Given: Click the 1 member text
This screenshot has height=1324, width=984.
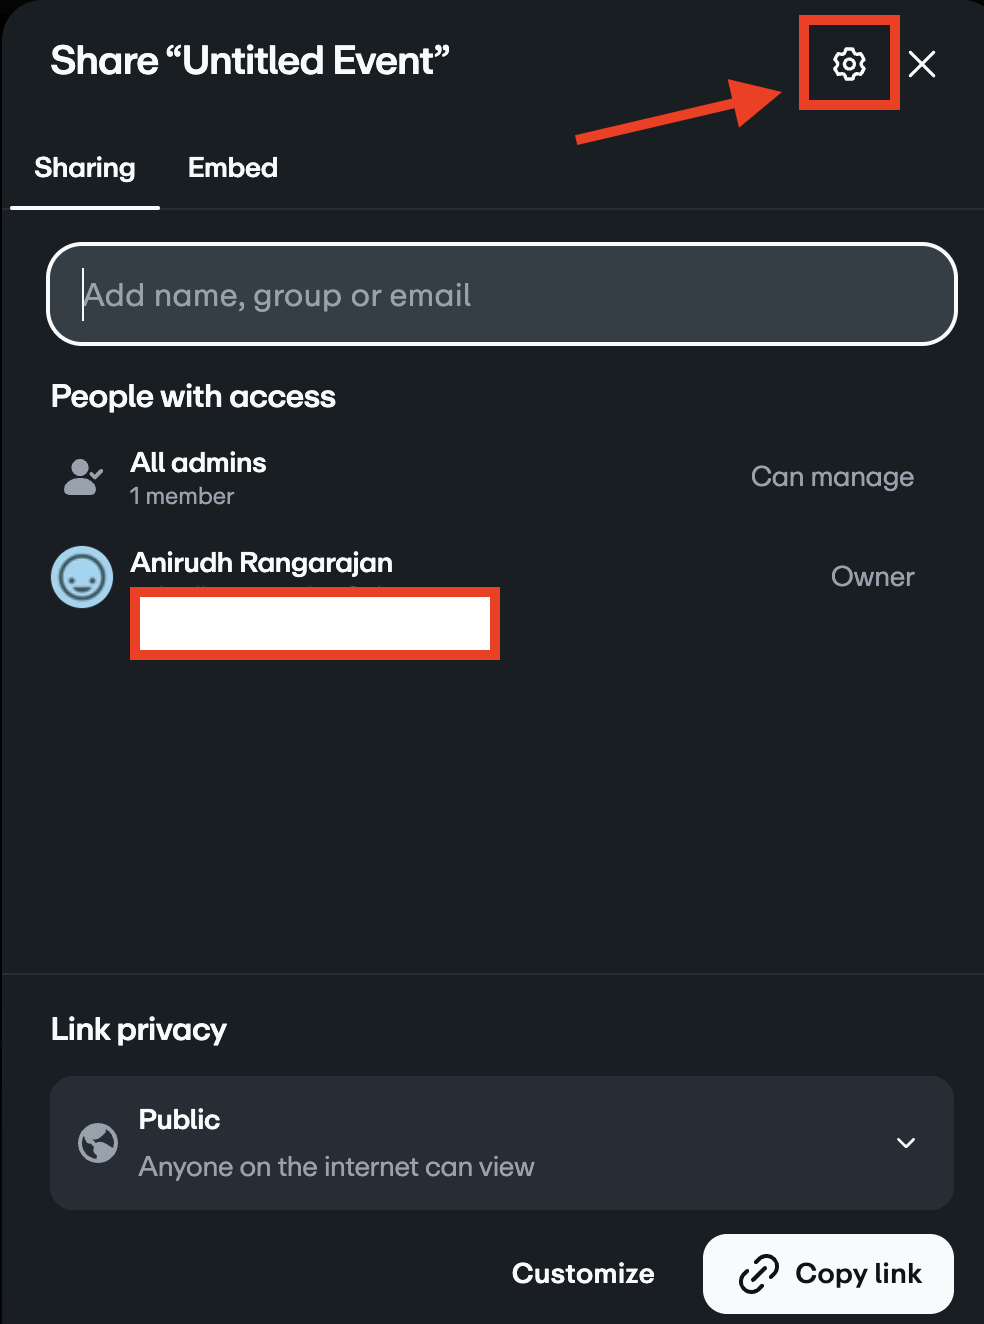Looking at the screenshot, I should (182, 496).
